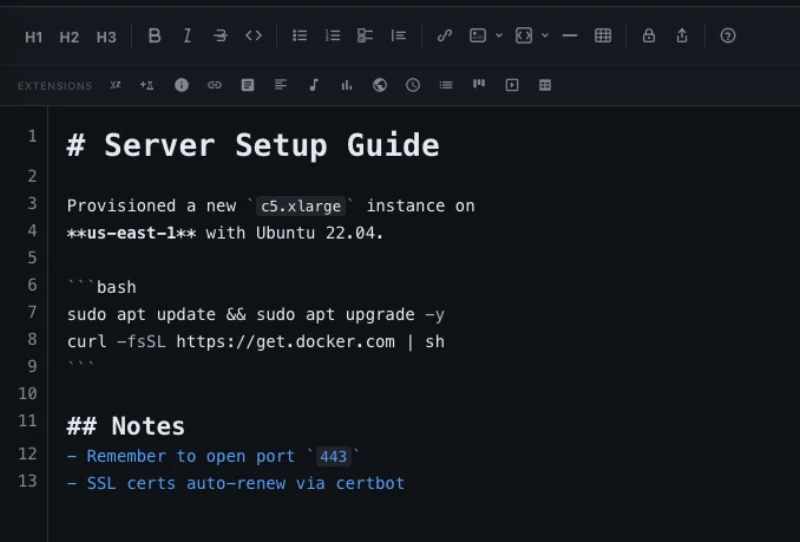Viewport: 800px width, 542px height.
Task: Click the grid table extension icon
Action: click(545, 85)
